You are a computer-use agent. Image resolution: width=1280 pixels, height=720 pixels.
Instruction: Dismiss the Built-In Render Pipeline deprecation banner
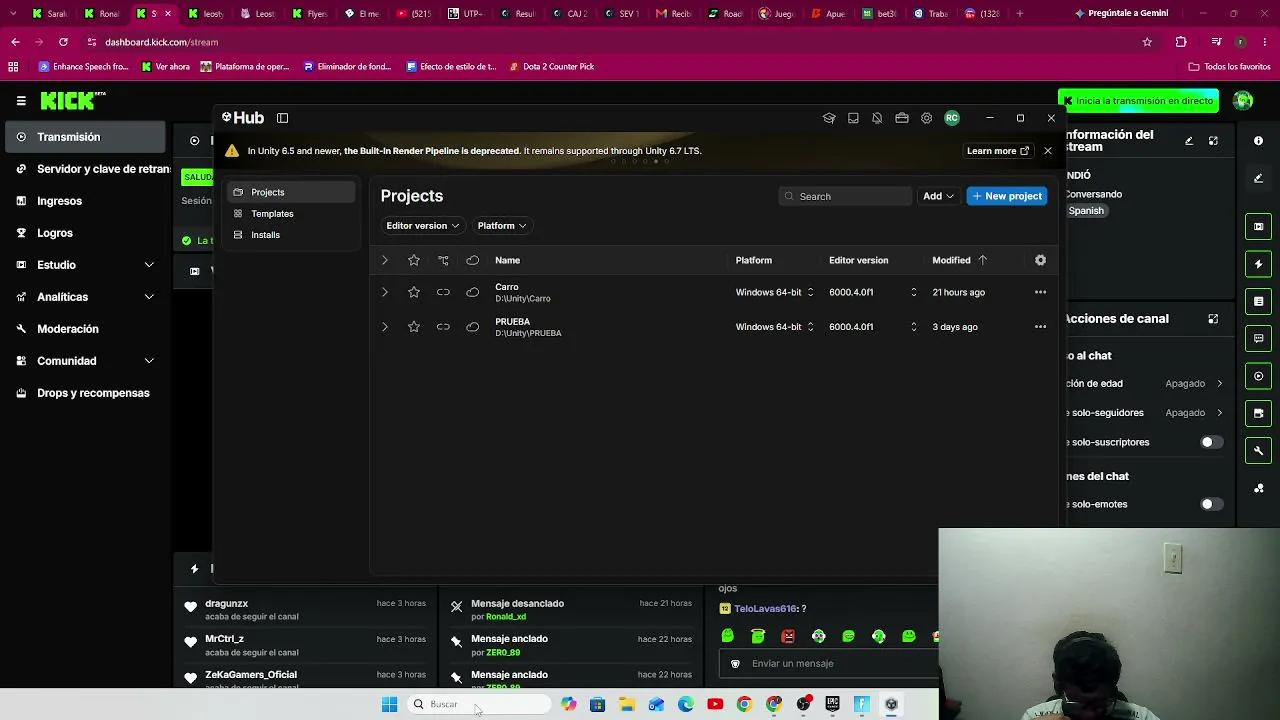pos(1047,151)
